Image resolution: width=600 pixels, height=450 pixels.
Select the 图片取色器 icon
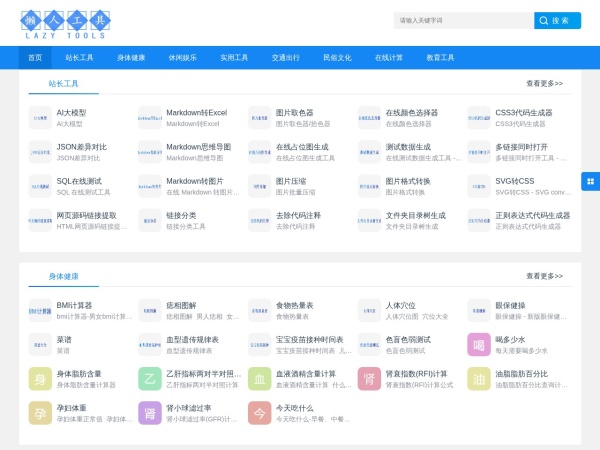(x=260, y=118)
